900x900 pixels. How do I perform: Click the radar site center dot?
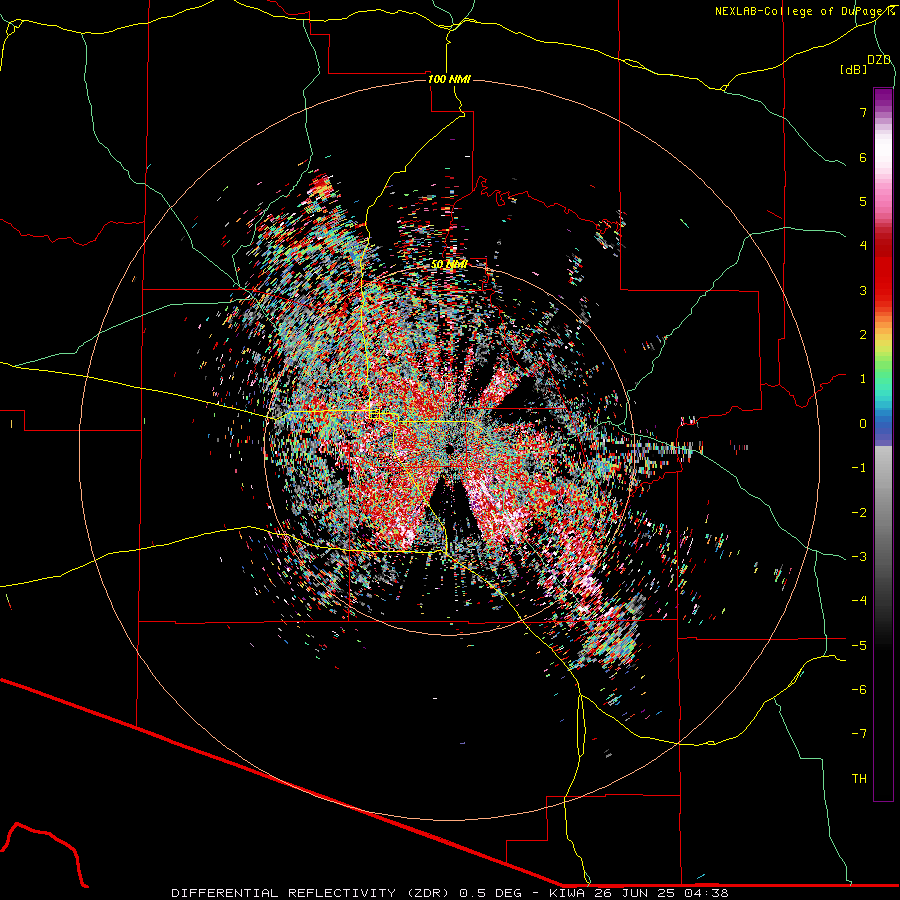point(450,449)
